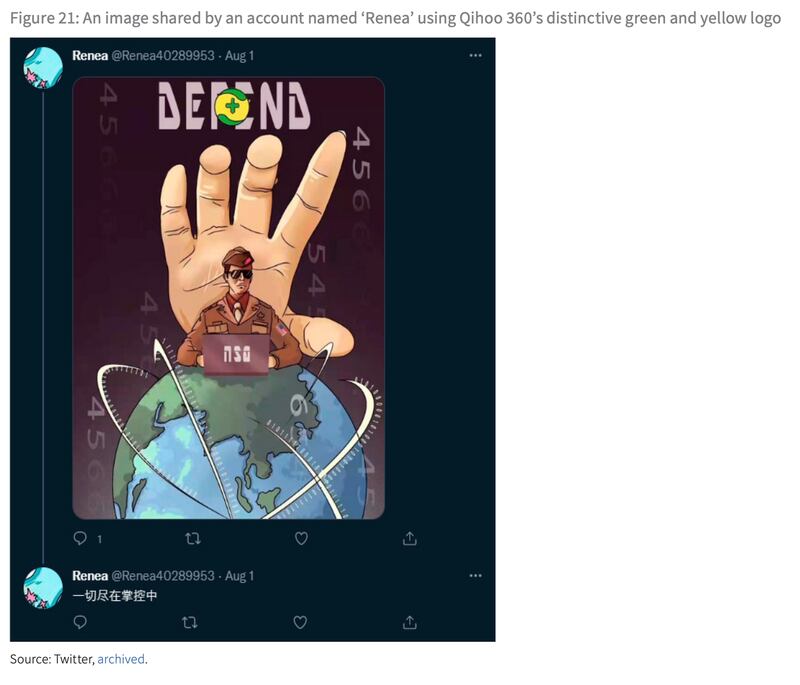Like the second tweet with Chinese text
This screenshot has height=685, width=800.
(x=300, y=622)
